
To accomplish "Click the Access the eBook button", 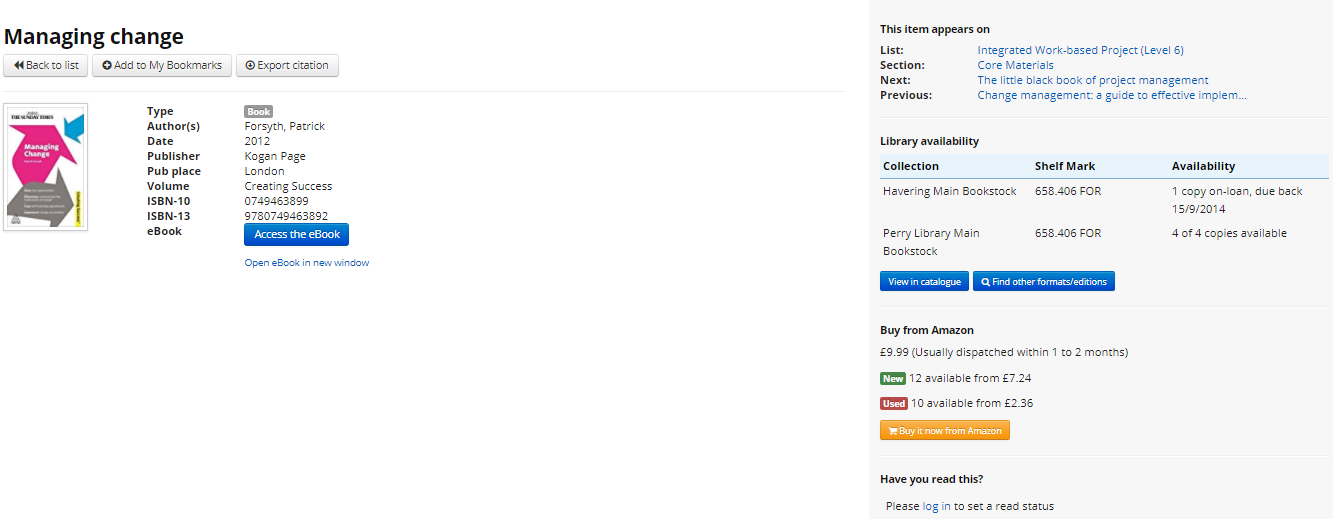I will 296,234.
